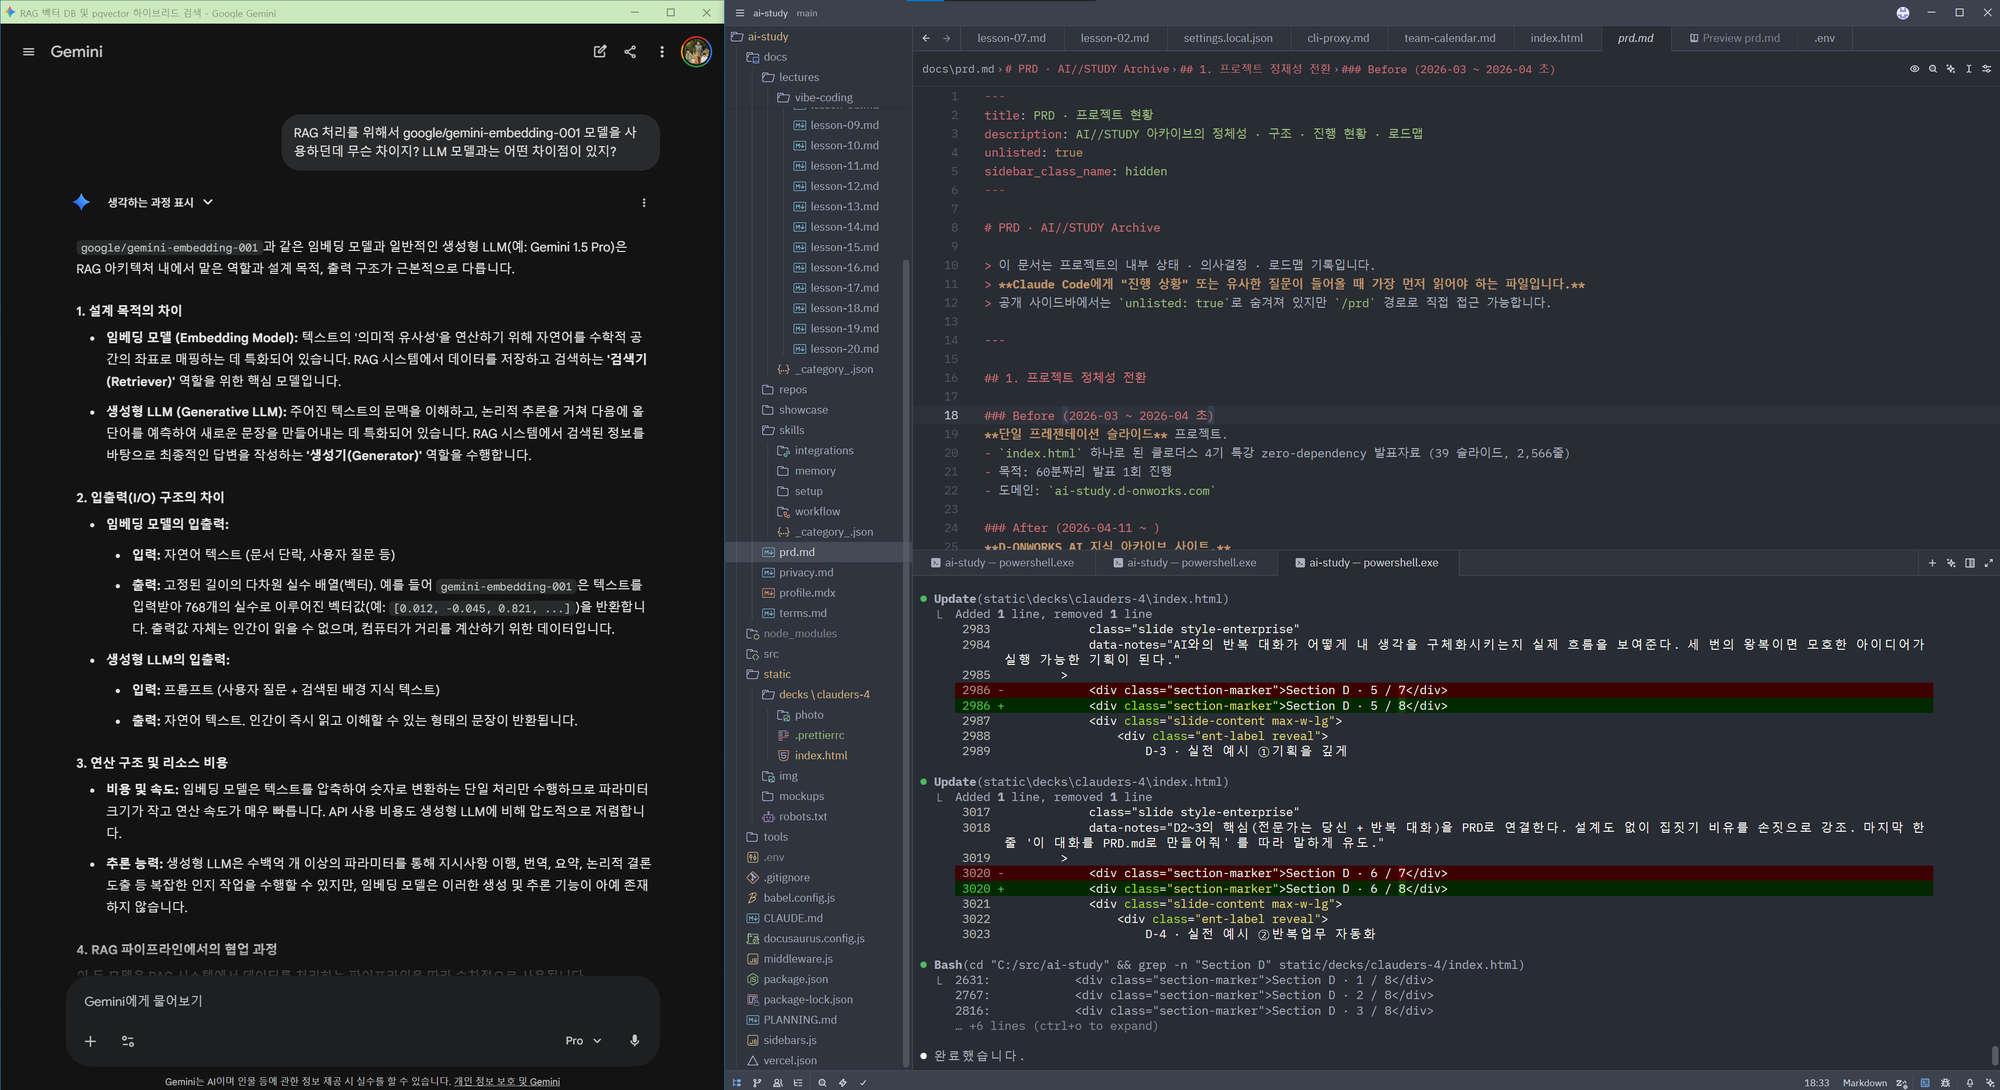Open project search from status bar
The image size is (2000, 1090).
coord(822,1083)
